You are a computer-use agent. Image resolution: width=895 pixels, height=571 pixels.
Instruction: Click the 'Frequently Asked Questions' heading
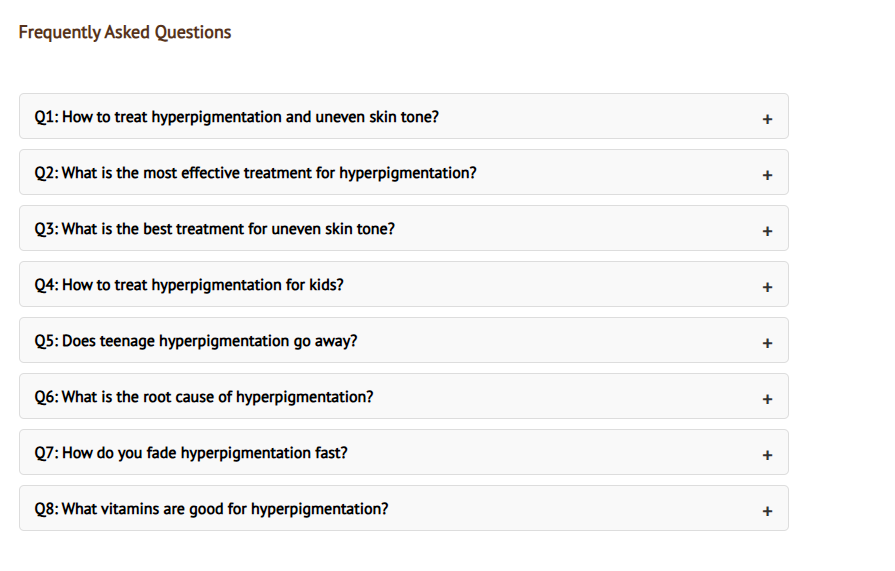click(x=125, y=32)
